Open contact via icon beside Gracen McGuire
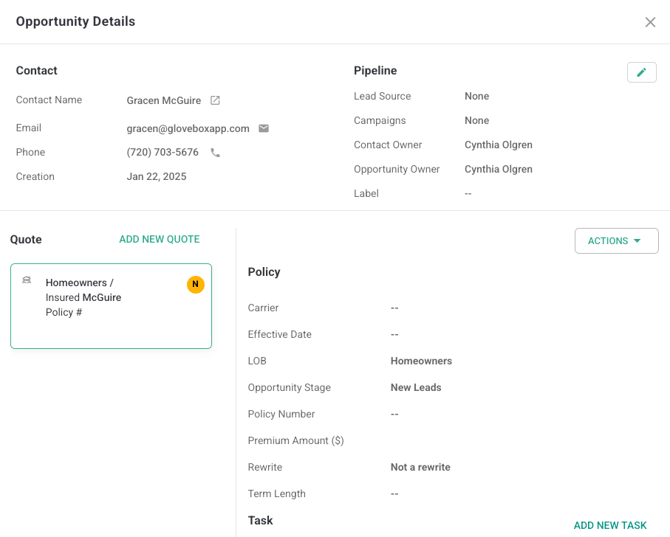The image size is (670, 537). coord(215,101)
